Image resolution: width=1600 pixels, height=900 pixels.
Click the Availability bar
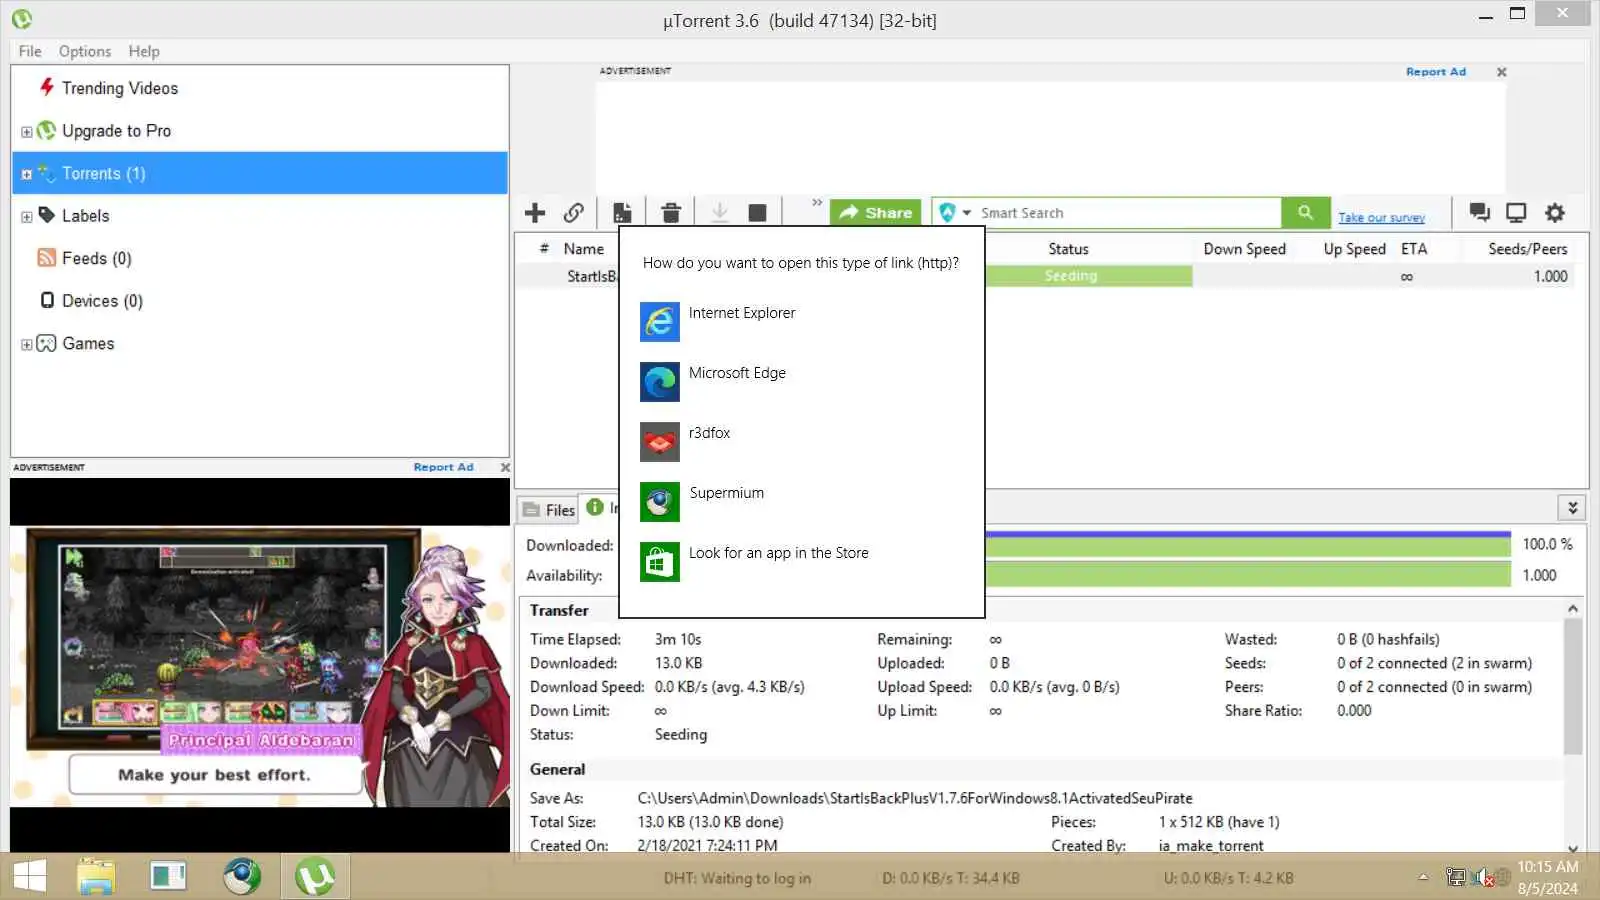pos(1248,575)
